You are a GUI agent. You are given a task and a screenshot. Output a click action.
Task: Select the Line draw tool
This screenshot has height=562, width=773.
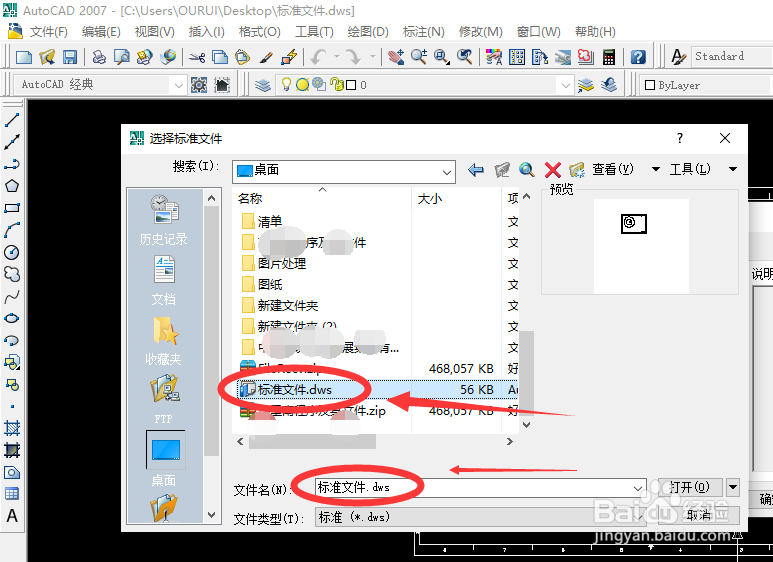pos(12,120)
